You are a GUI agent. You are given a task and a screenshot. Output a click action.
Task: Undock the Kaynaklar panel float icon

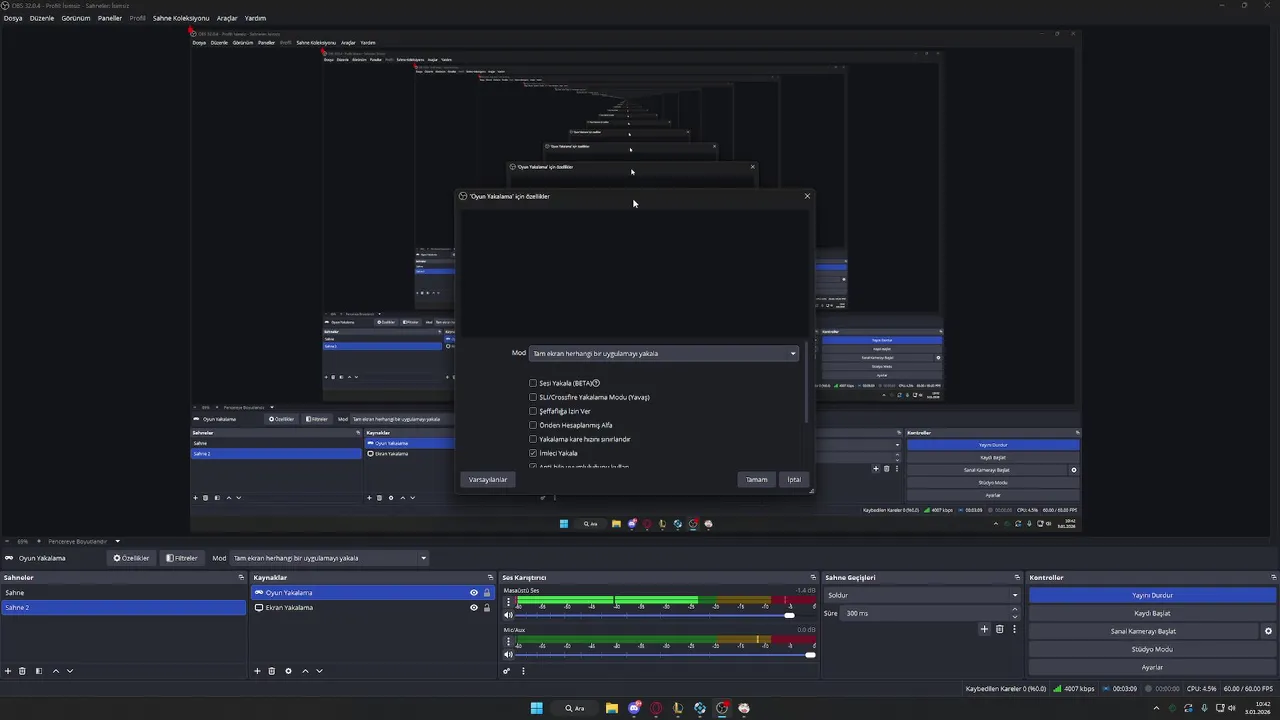pos(490,577)
